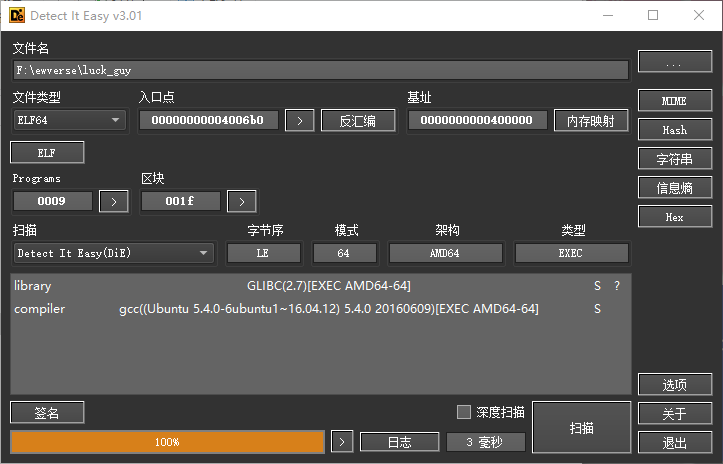Click arrow button beside the progress bar
This screenshot has height=464, width=723.
(342, 442)
